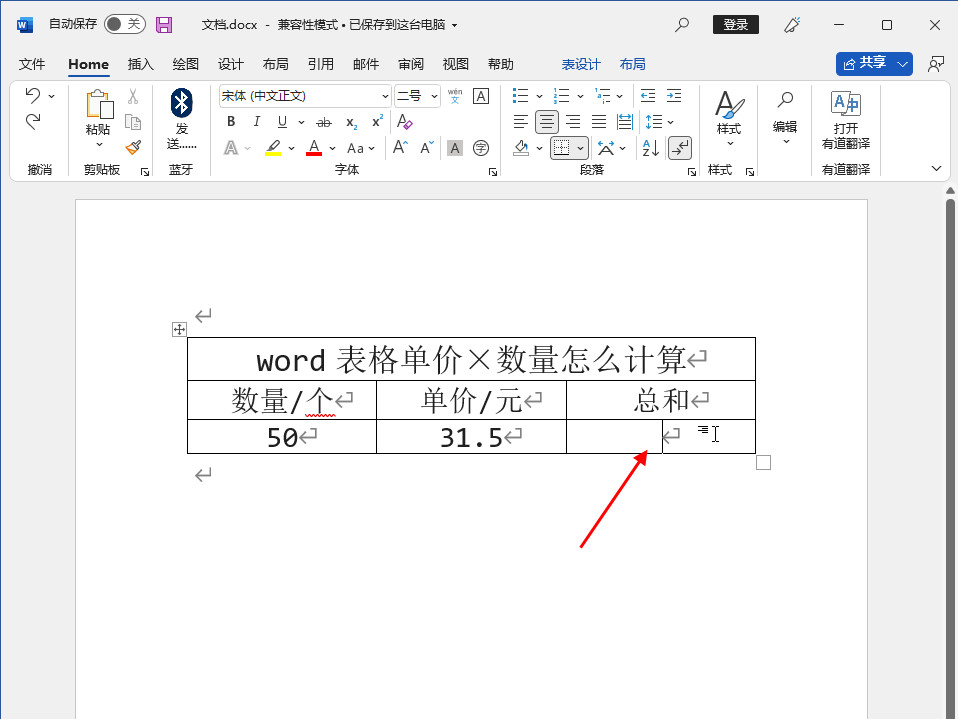Open the search magnifier in title bar

[x=682, y=25]
